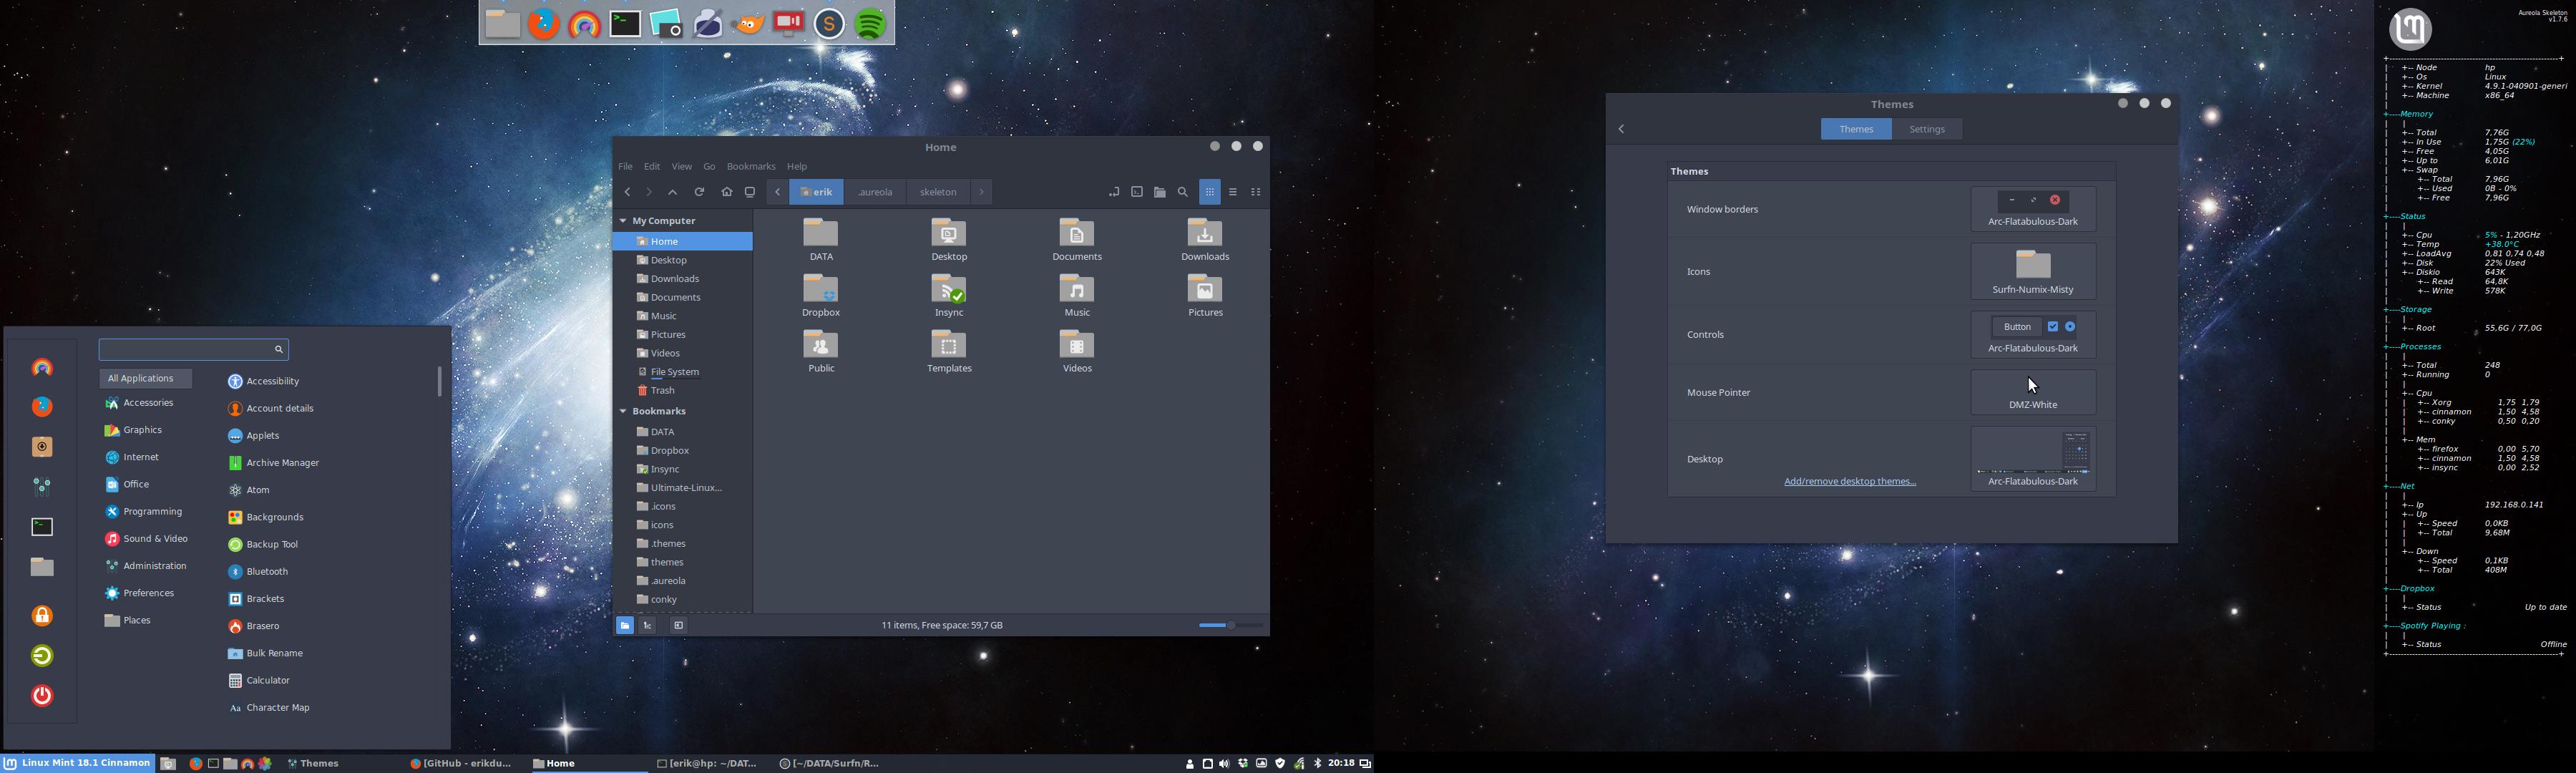Click Add/remove desktop themes link

tap(1850, 482)
